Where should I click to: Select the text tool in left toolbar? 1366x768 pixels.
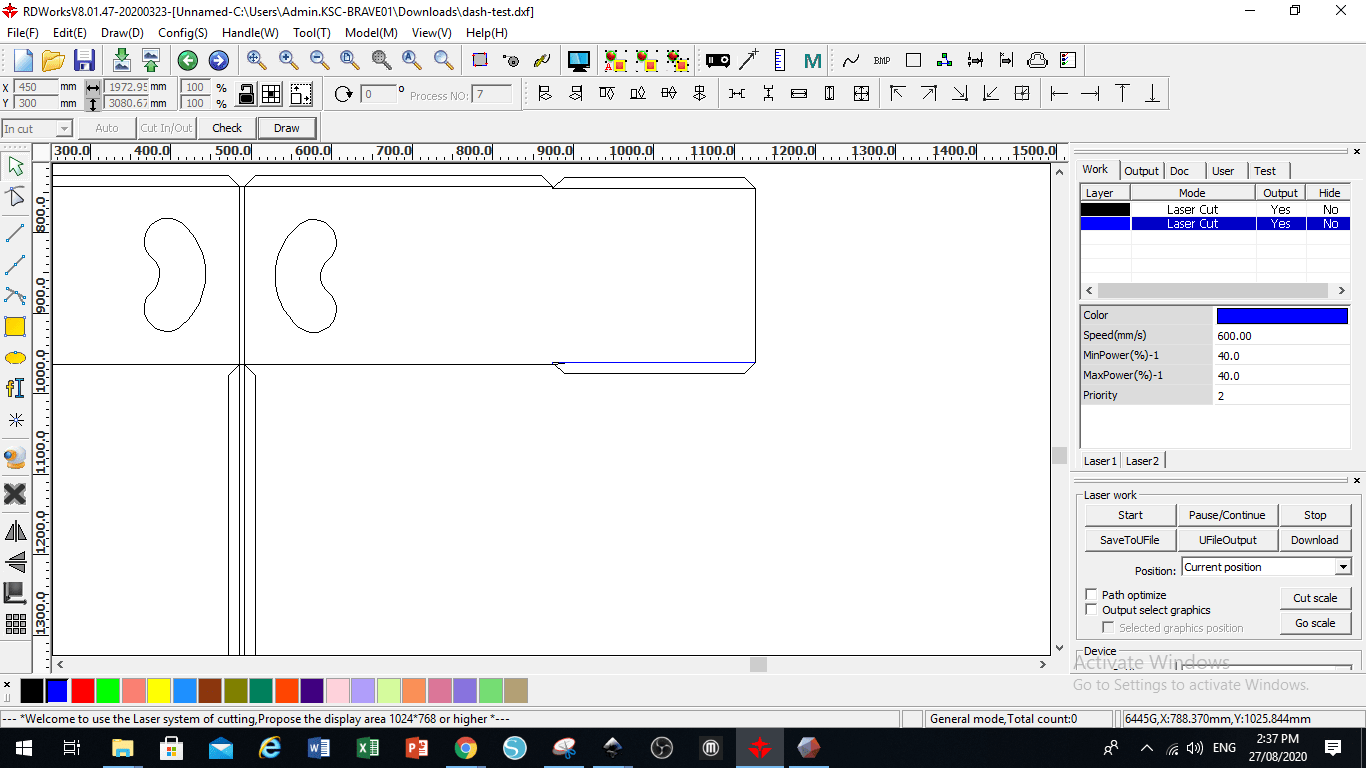(15, 388)
